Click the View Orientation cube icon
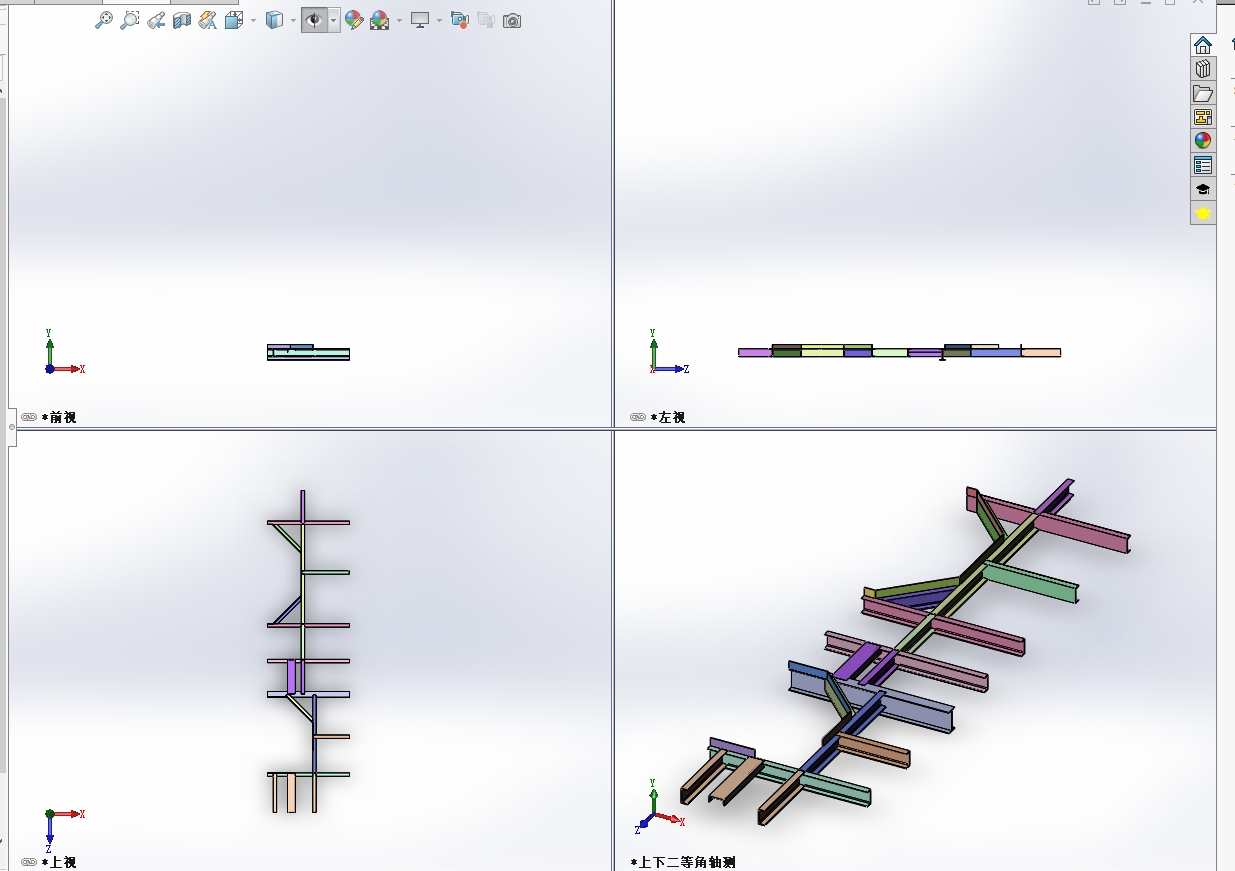 coord(234,20)
